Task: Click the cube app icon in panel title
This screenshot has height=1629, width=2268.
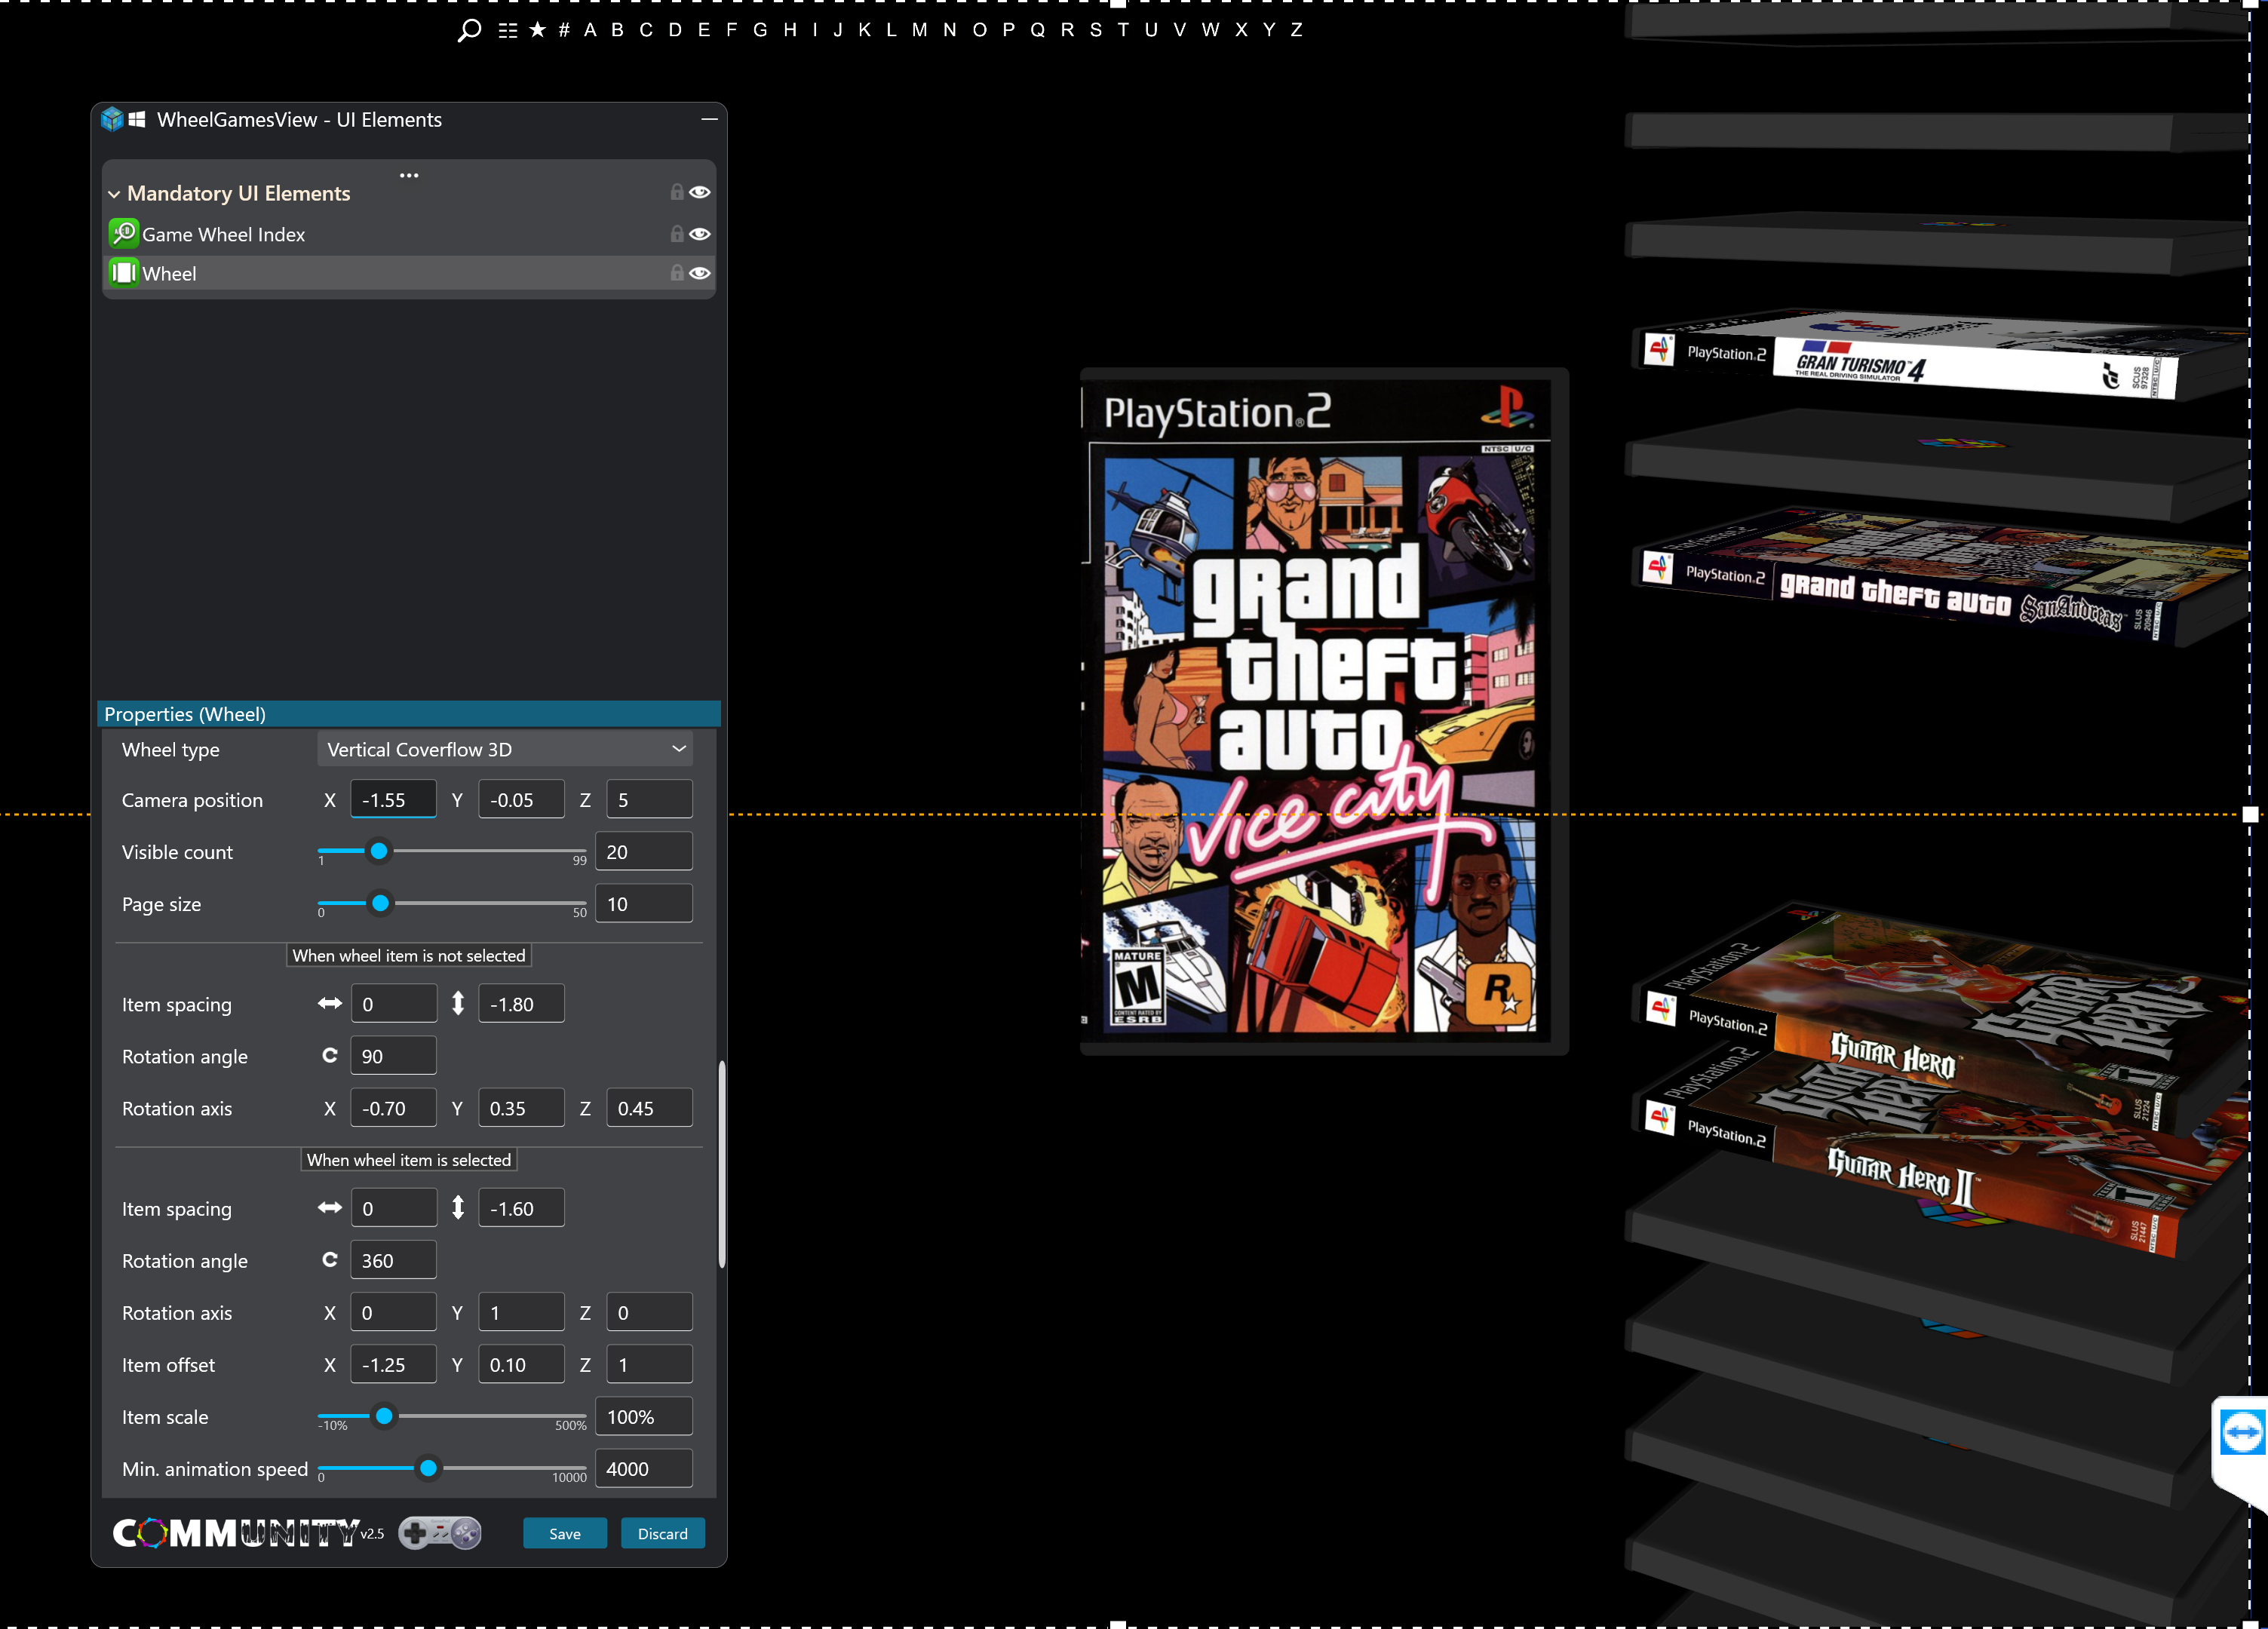Action: [112, 119]
